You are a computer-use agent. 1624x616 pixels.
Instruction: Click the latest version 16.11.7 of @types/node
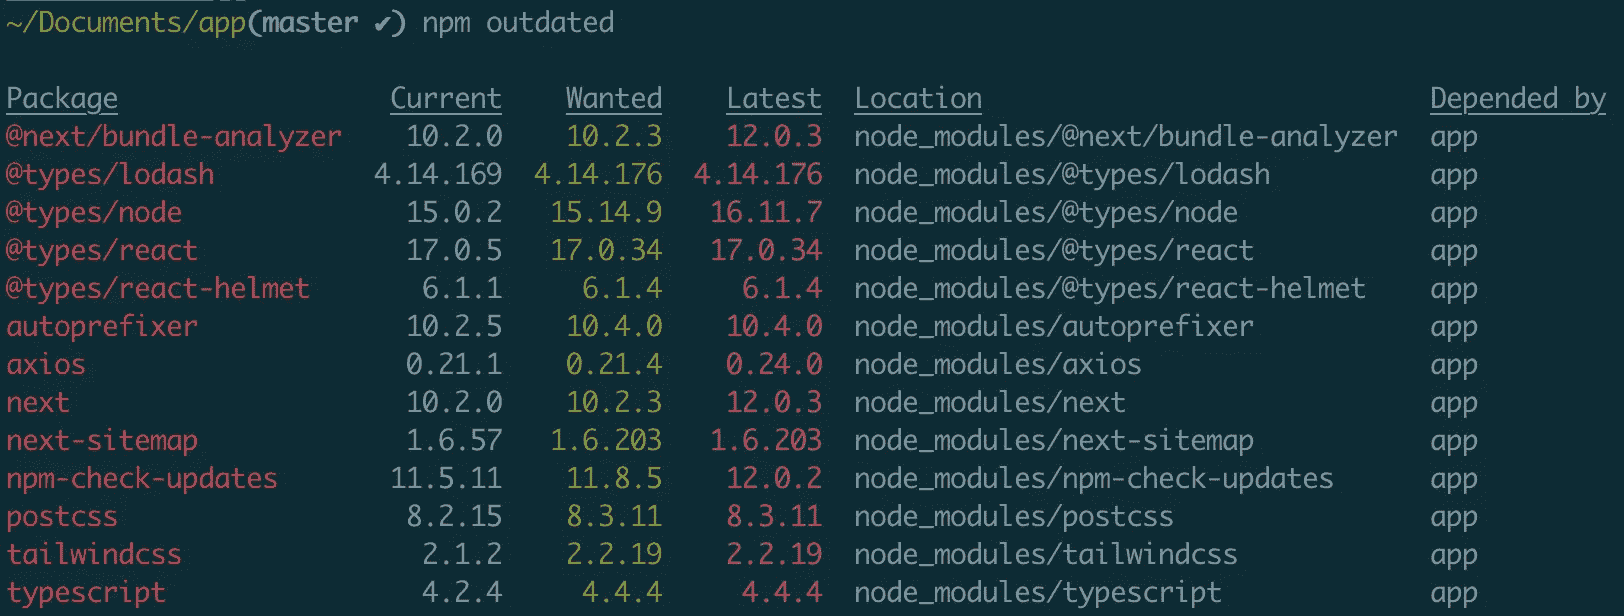(x=766, y=212)
